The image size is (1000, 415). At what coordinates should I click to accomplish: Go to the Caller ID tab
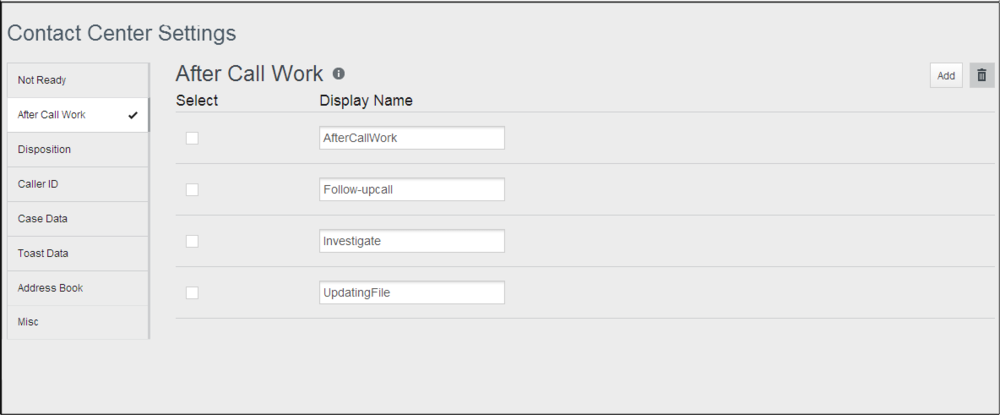coord(78,184)
